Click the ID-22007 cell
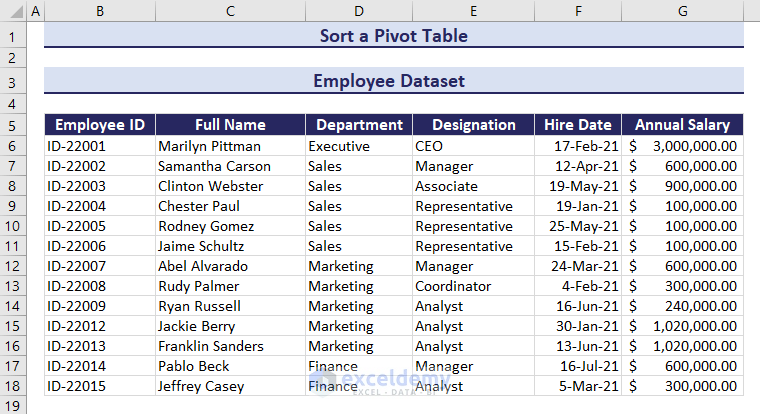 [x=99, y=266]
